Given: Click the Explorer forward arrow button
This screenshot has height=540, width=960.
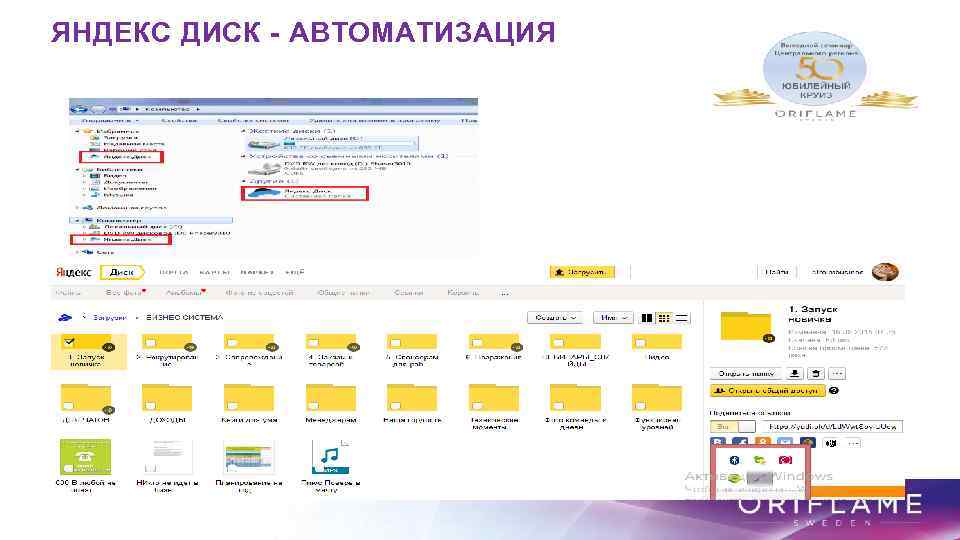Looking at the screenshot, I should pyautogui.click(x=97, y=109).
